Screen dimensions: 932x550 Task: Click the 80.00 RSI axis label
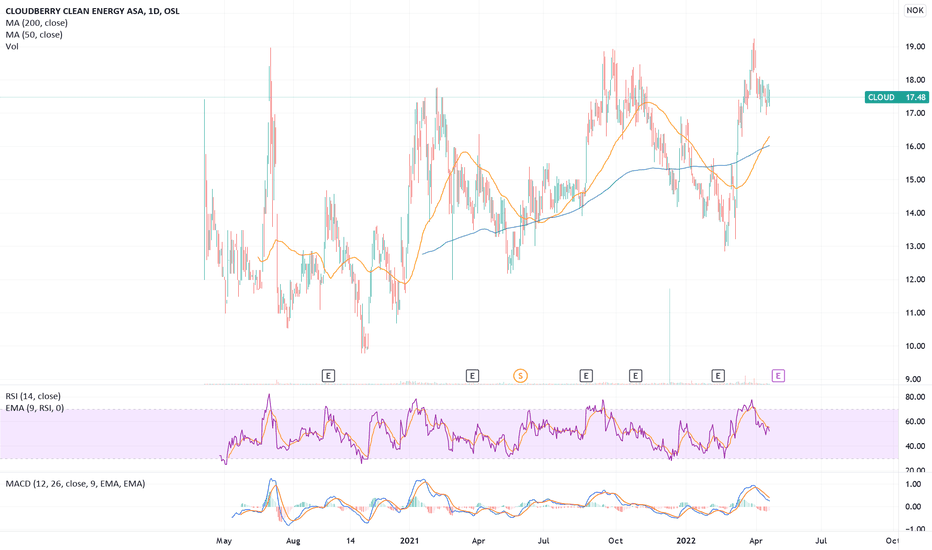[915, 397]
